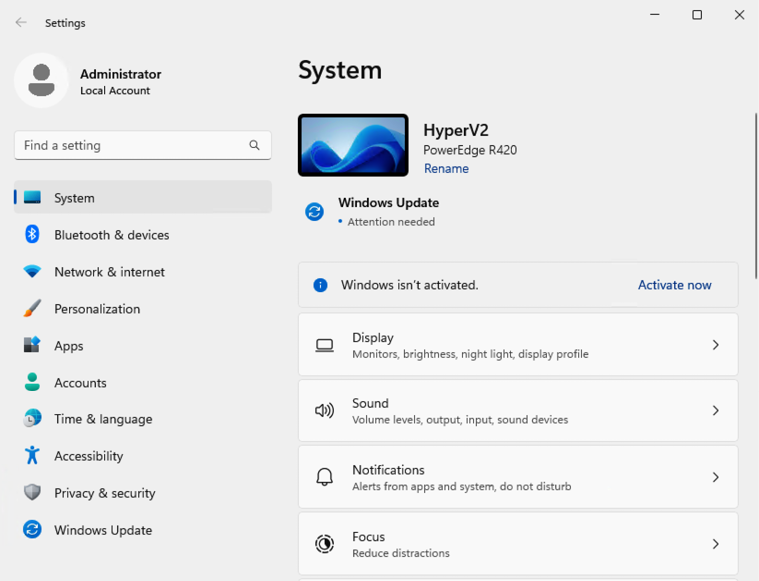Maximize the Settings window
This screenshot has height=581, width=759.
[x=697, y=15]
